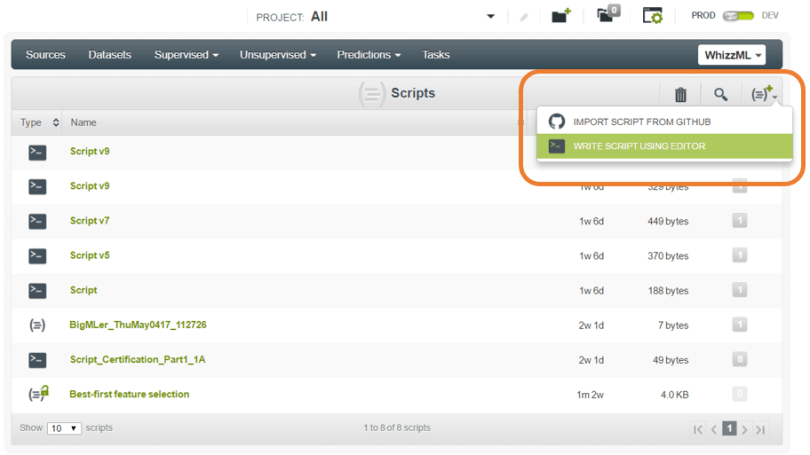
Task: Click the trash delete icon
Action: [680, 95]
